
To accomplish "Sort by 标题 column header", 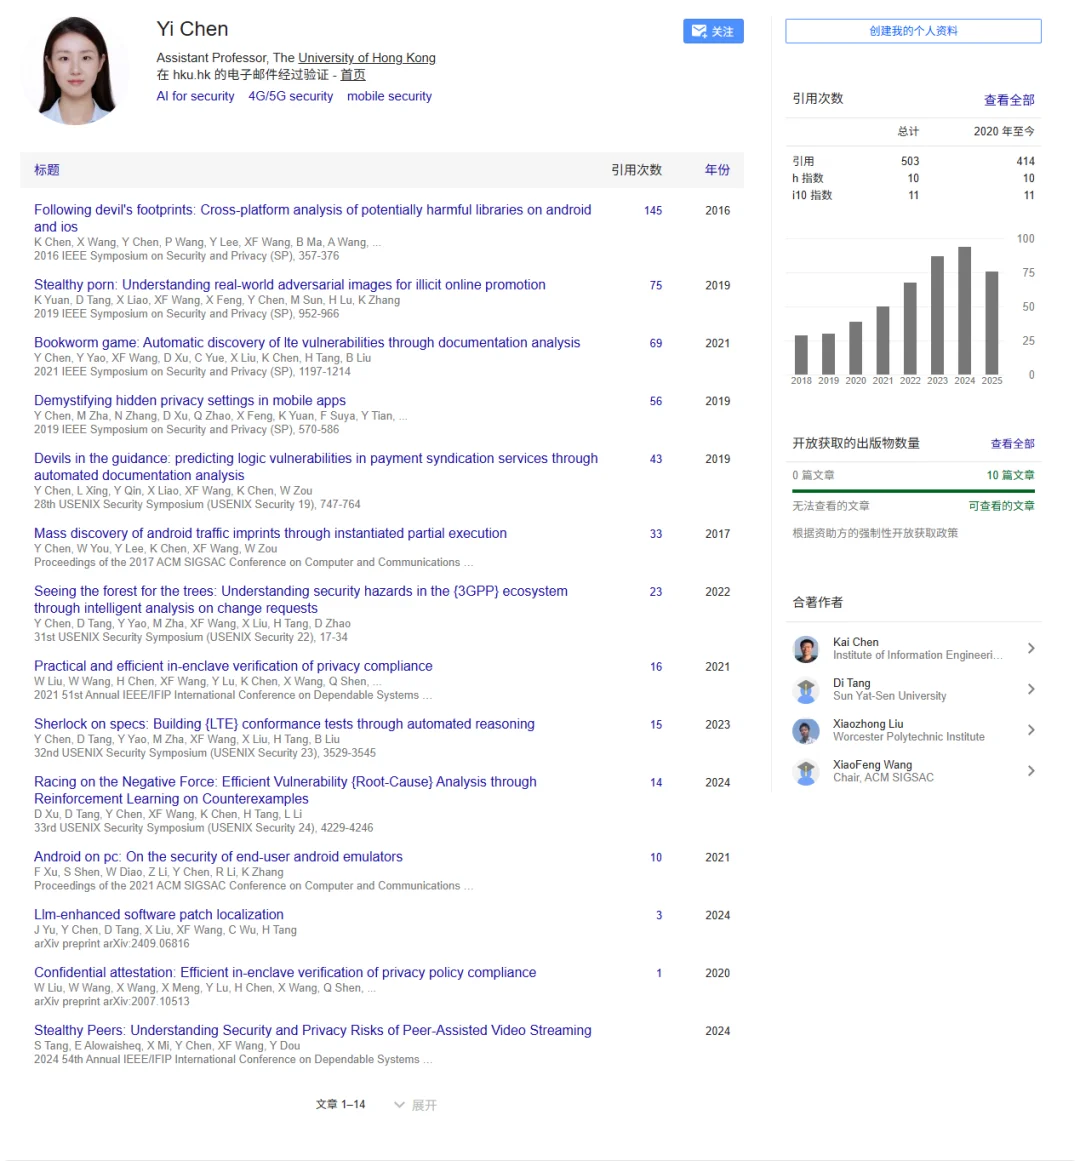I will click(x=47, y=170).
